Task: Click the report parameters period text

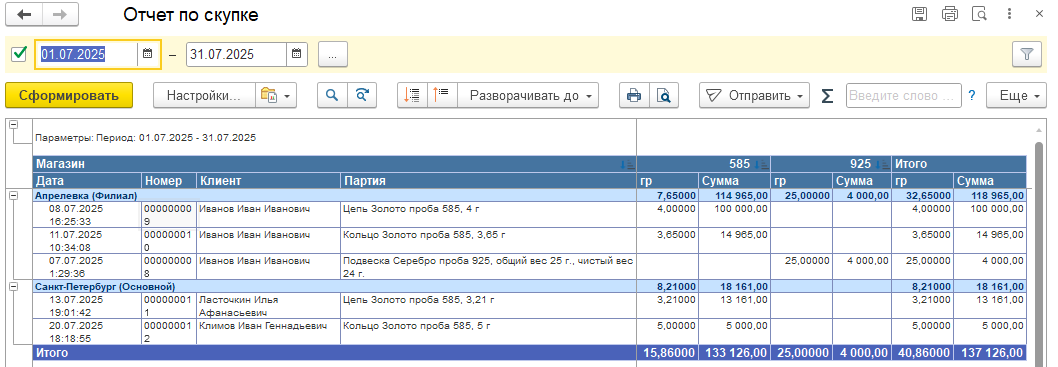Action: pyautogui.click(x=145, y=138)
